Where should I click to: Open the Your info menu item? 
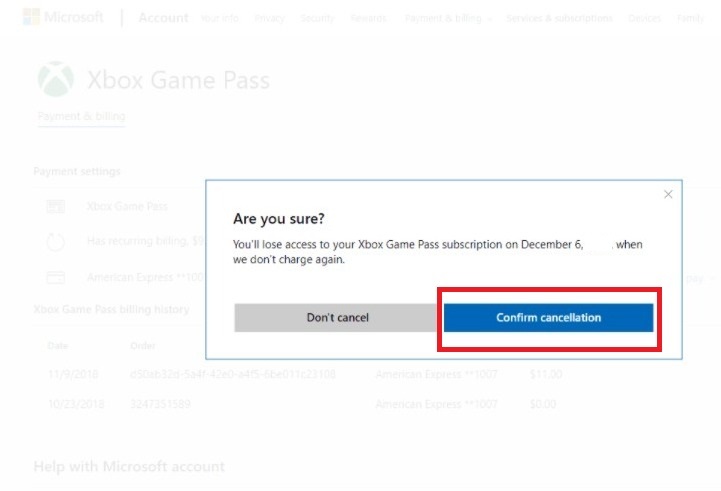click(219, 19)
